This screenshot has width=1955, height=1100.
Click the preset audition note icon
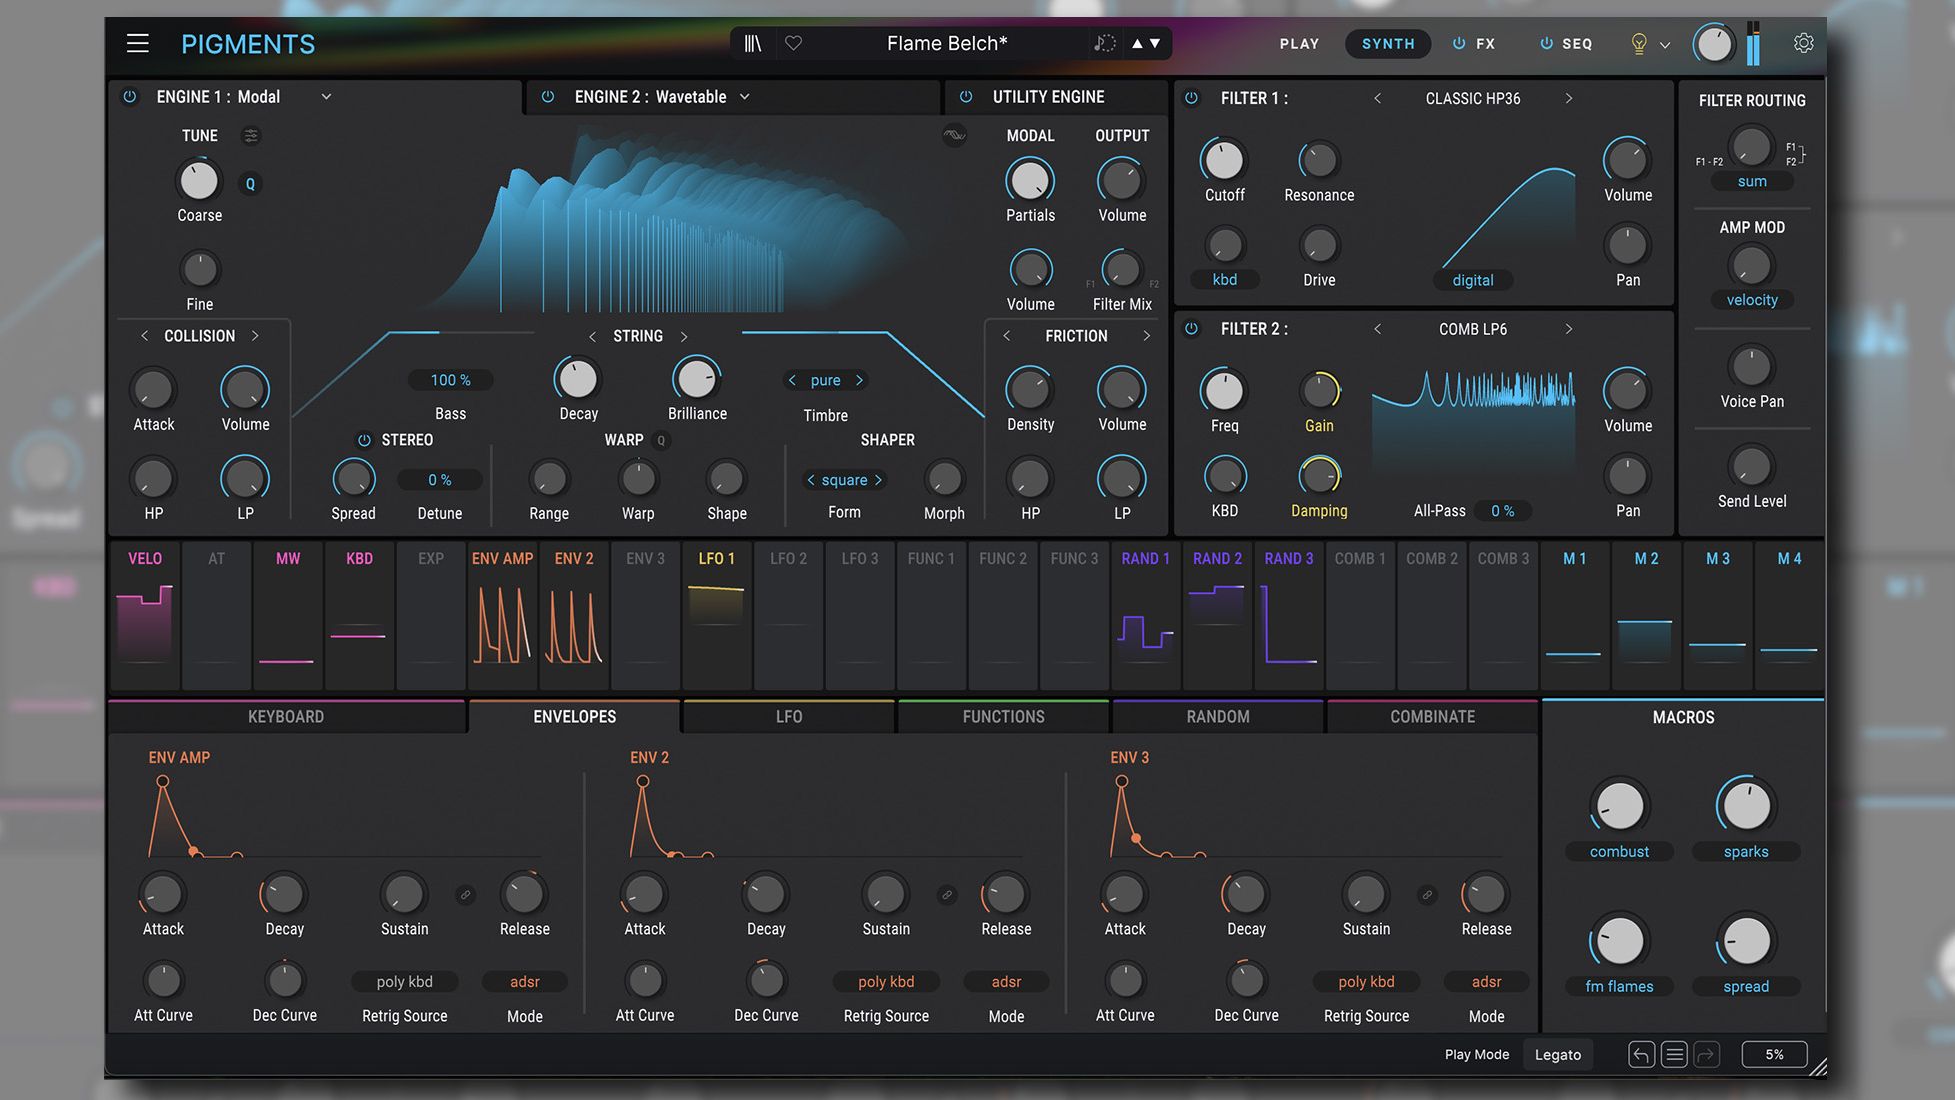(x=1104, y=43)
